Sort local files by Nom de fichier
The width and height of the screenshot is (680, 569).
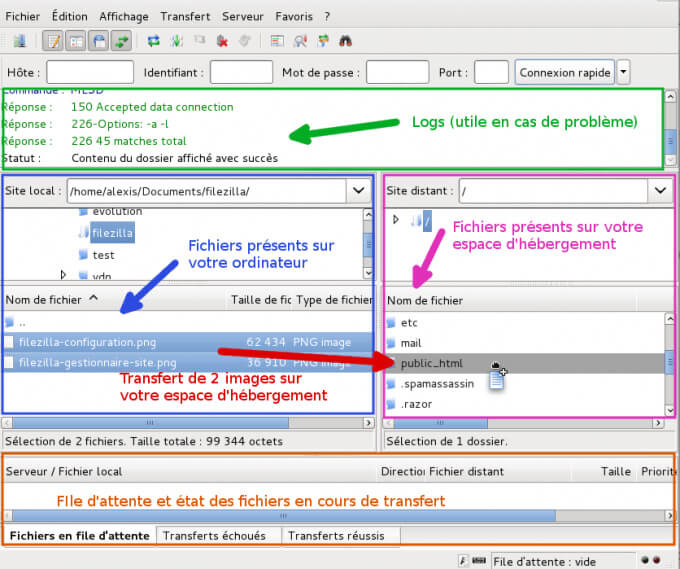coord(114,300)
